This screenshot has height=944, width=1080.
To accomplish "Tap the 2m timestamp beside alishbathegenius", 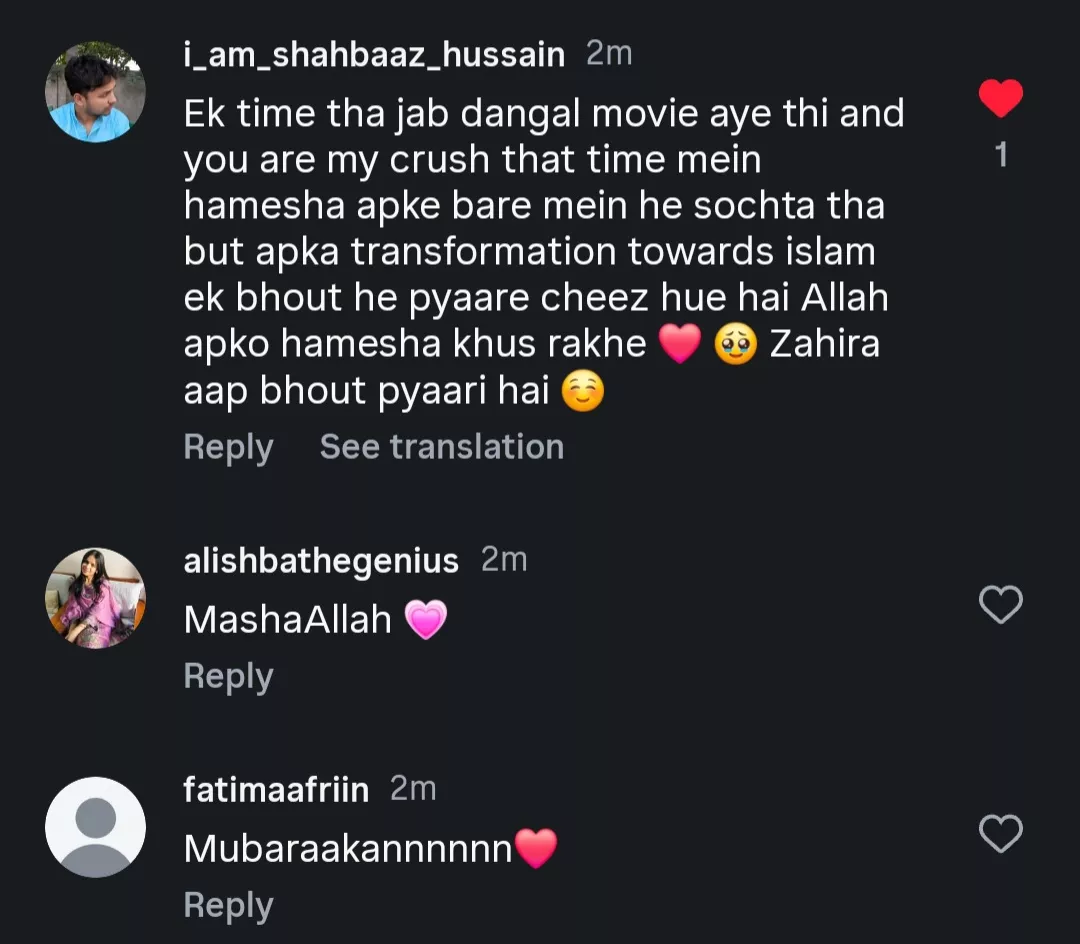I will tap(504, 560).
